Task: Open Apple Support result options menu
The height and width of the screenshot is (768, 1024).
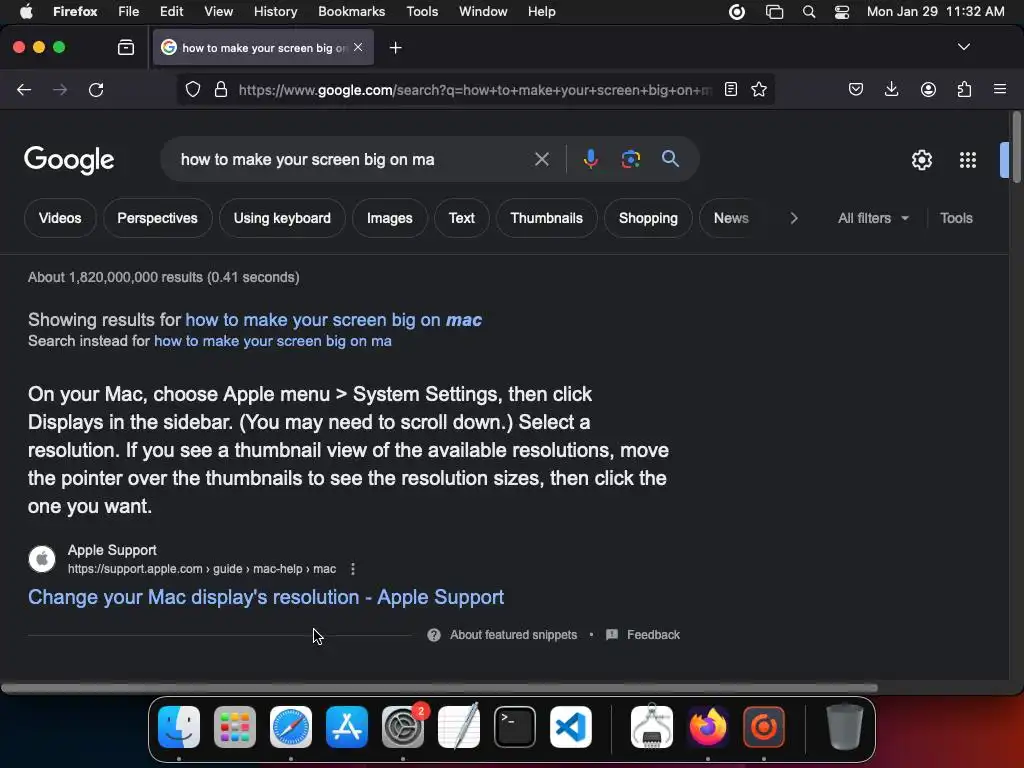Action: point(353,569)
